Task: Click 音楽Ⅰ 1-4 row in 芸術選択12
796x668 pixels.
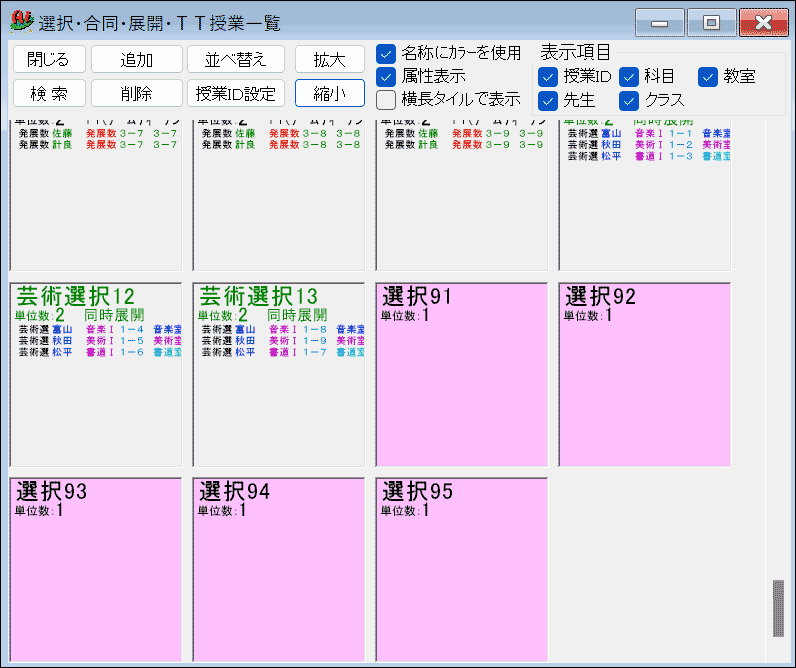Action: pyautogui.click(x=100, y=329)
